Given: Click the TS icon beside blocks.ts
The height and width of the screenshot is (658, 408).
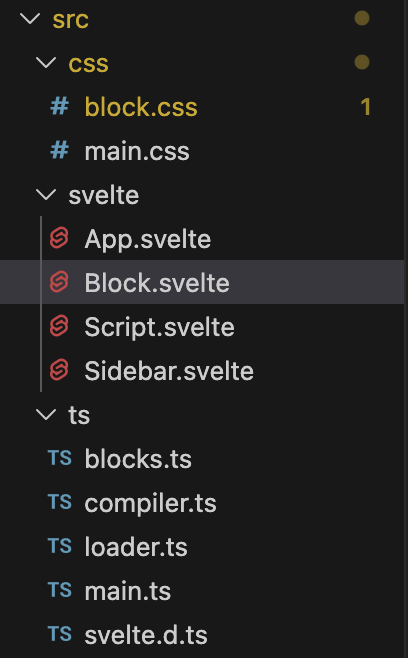Looking at the screenshot, I should 60,458.
